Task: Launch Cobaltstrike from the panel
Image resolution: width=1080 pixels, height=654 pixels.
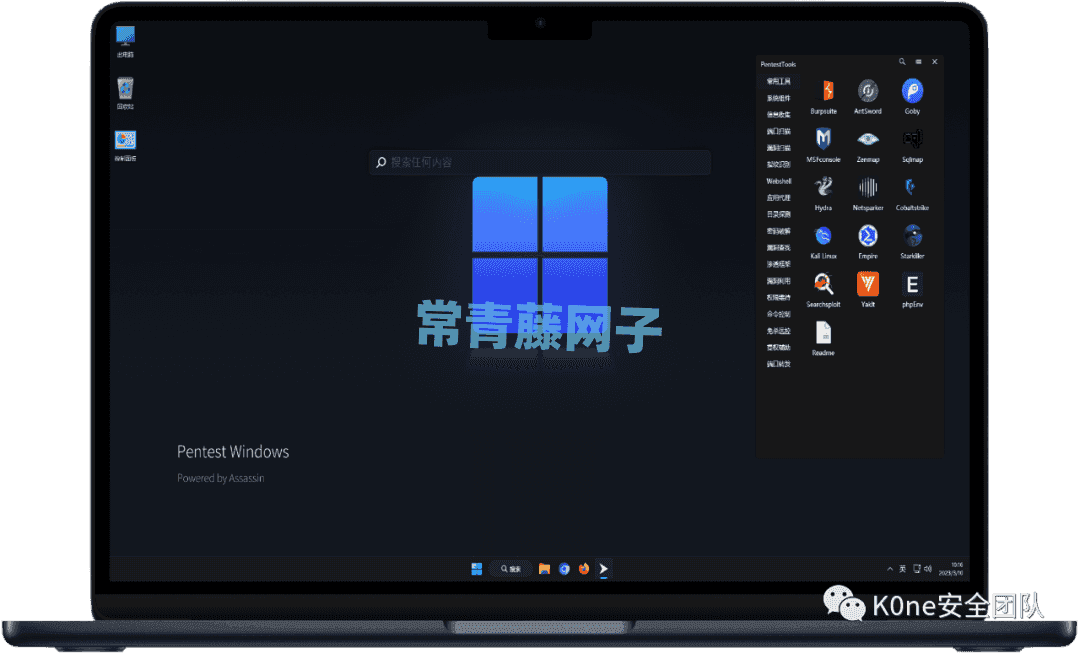Action: tap(912, 188)
